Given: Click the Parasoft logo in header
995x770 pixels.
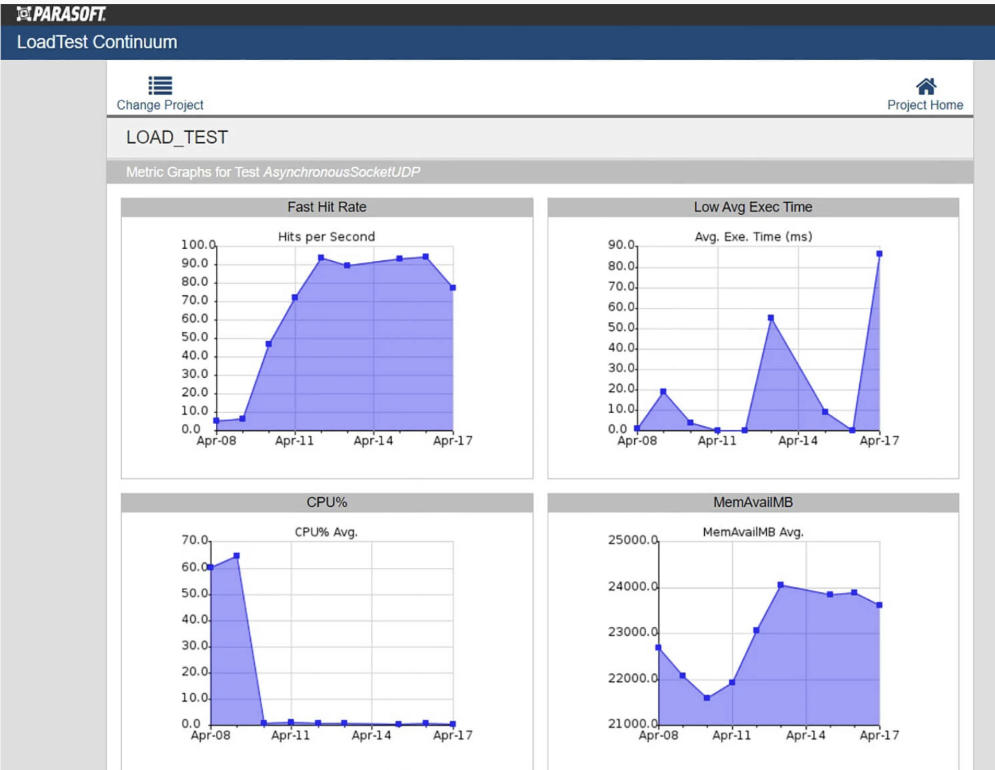Looking at the screenshot, I should [62, 13].
